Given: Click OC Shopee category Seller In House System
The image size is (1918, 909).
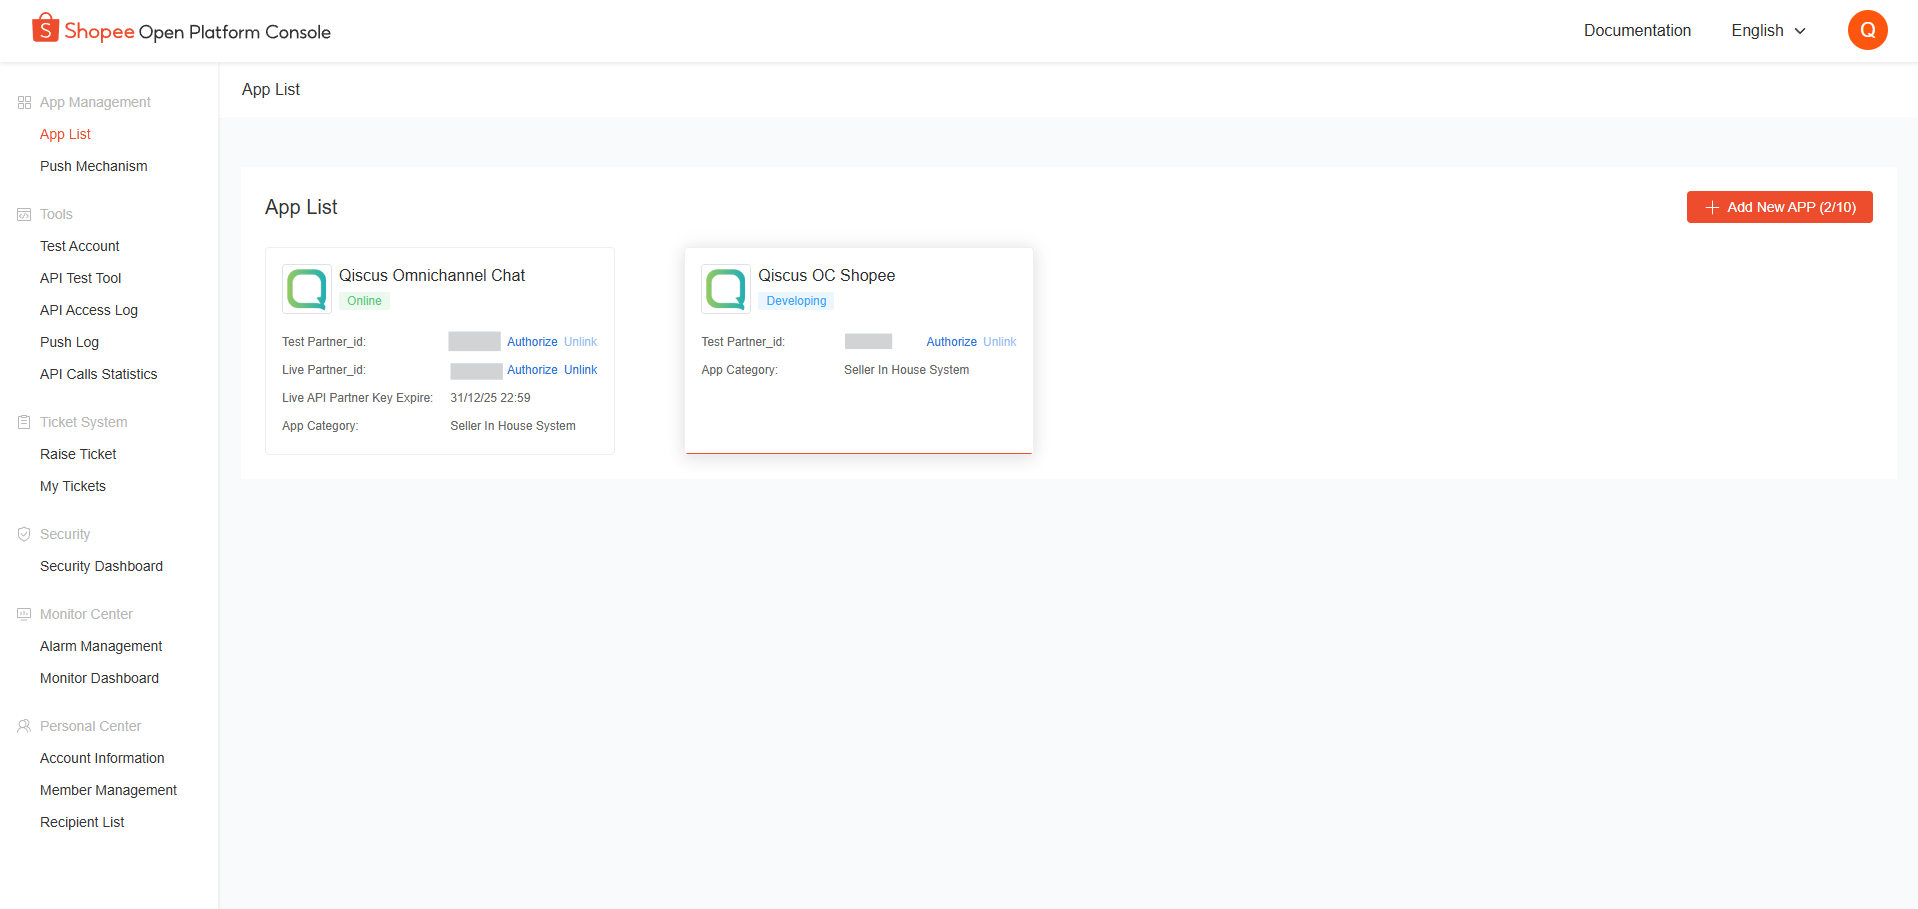Looking at the screenshot, I should coord(906,370).
